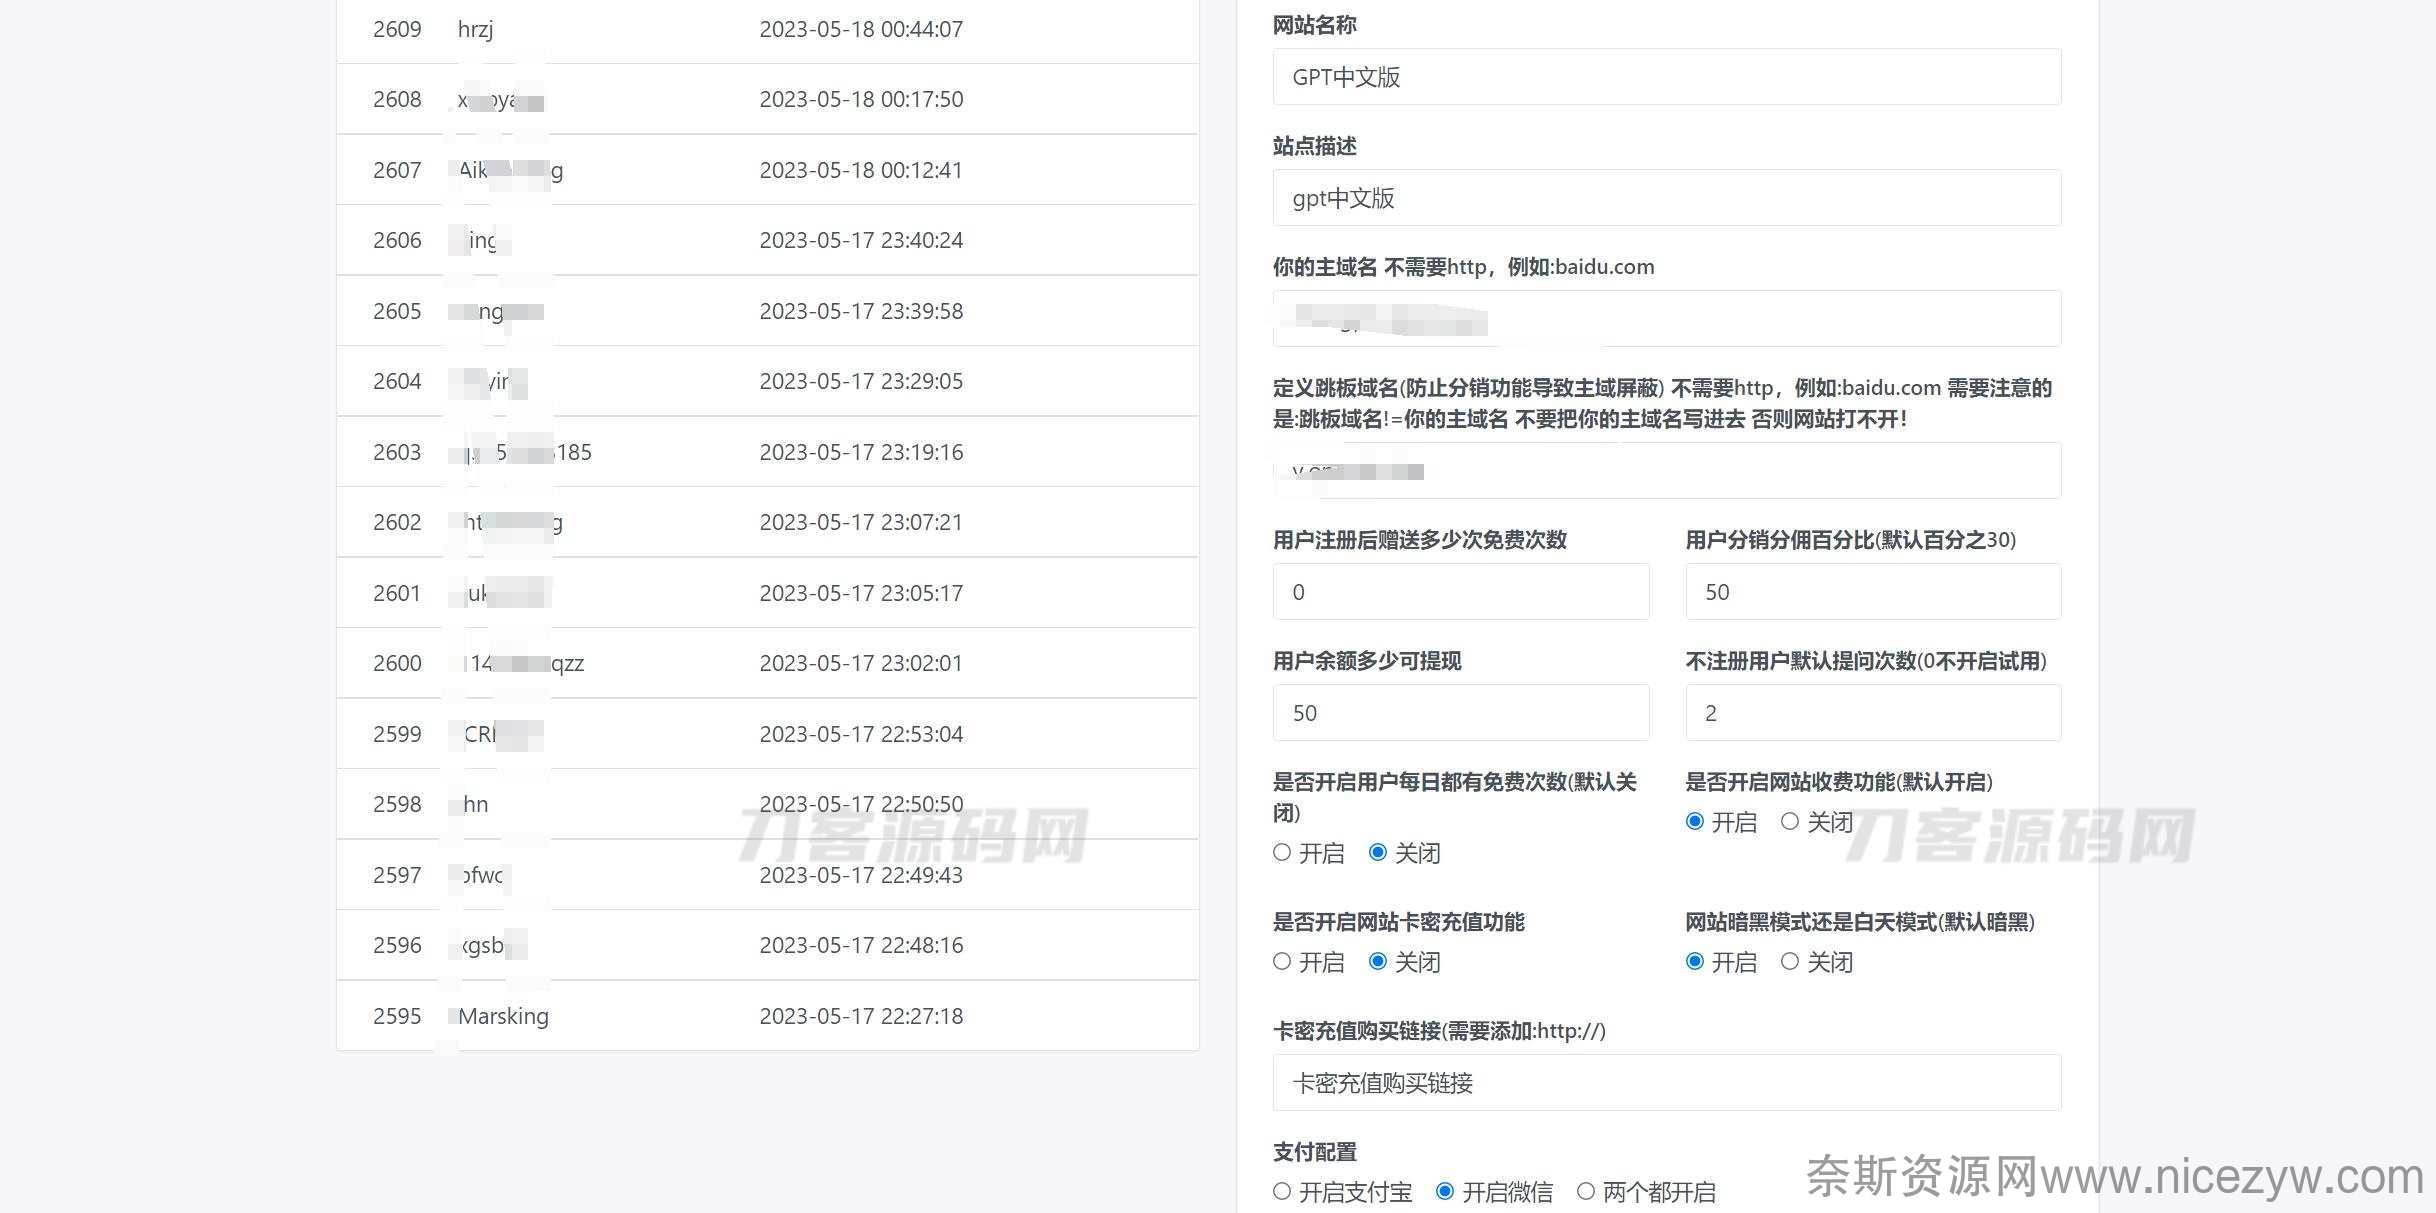Click user ID 2605 cell
This screenshot has height=1213, width=2436.
397,311
